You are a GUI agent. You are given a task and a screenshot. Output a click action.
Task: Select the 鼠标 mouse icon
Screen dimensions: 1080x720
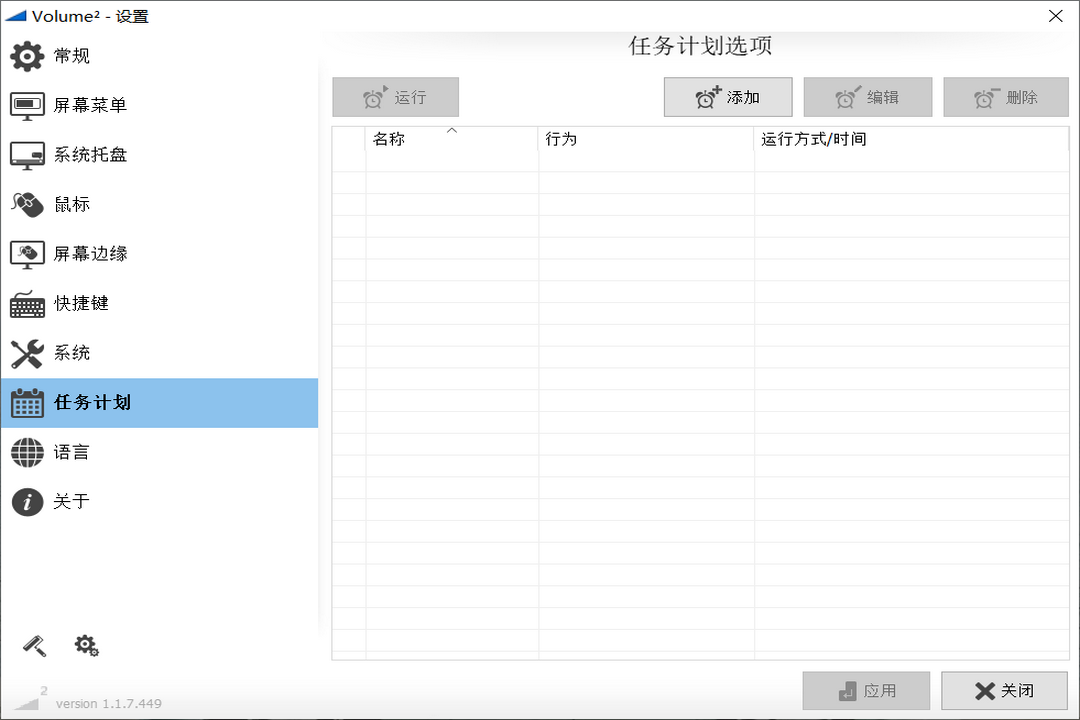click(25, 204)
